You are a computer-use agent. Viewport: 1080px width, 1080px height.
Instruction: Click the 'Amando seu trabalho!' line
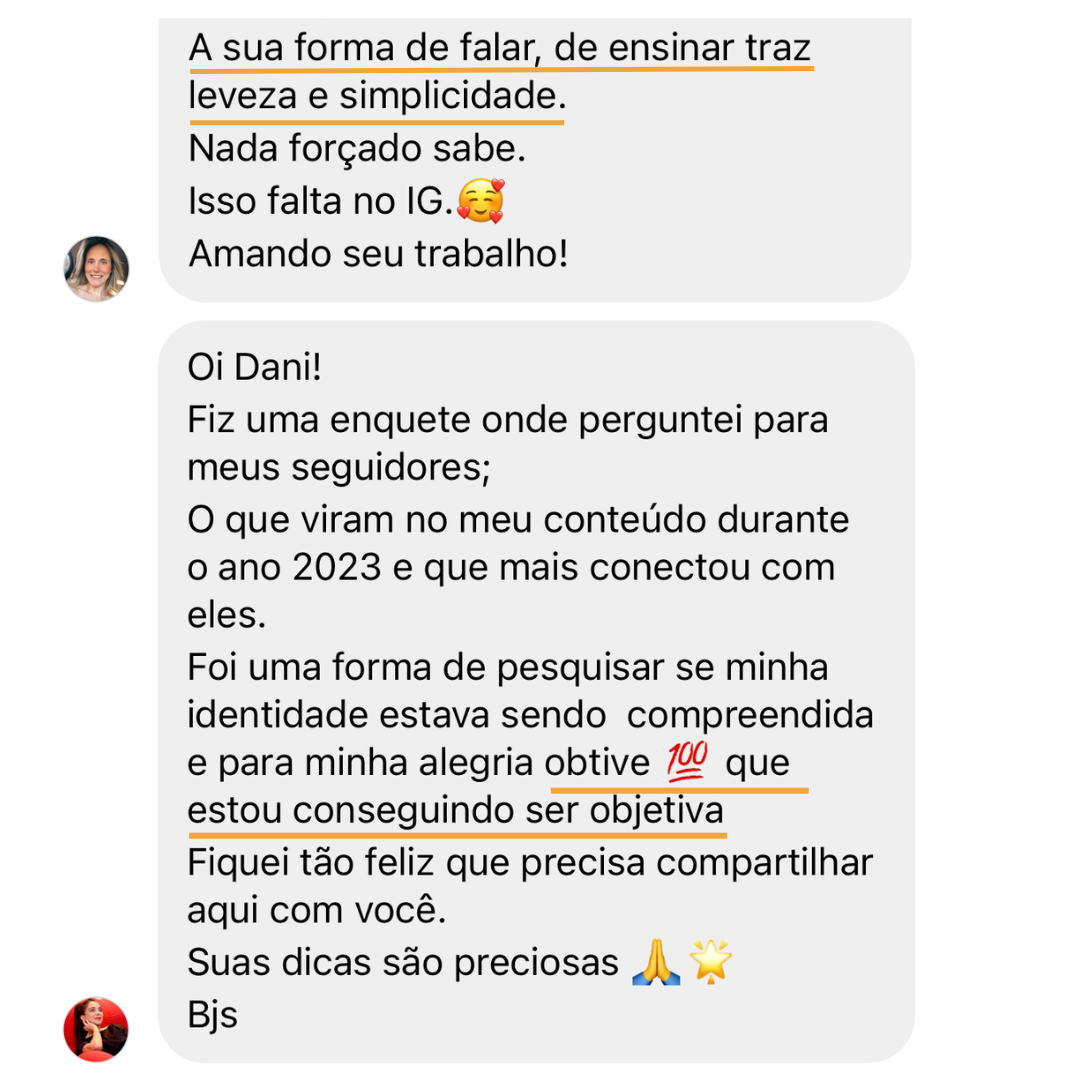point(378,253)
